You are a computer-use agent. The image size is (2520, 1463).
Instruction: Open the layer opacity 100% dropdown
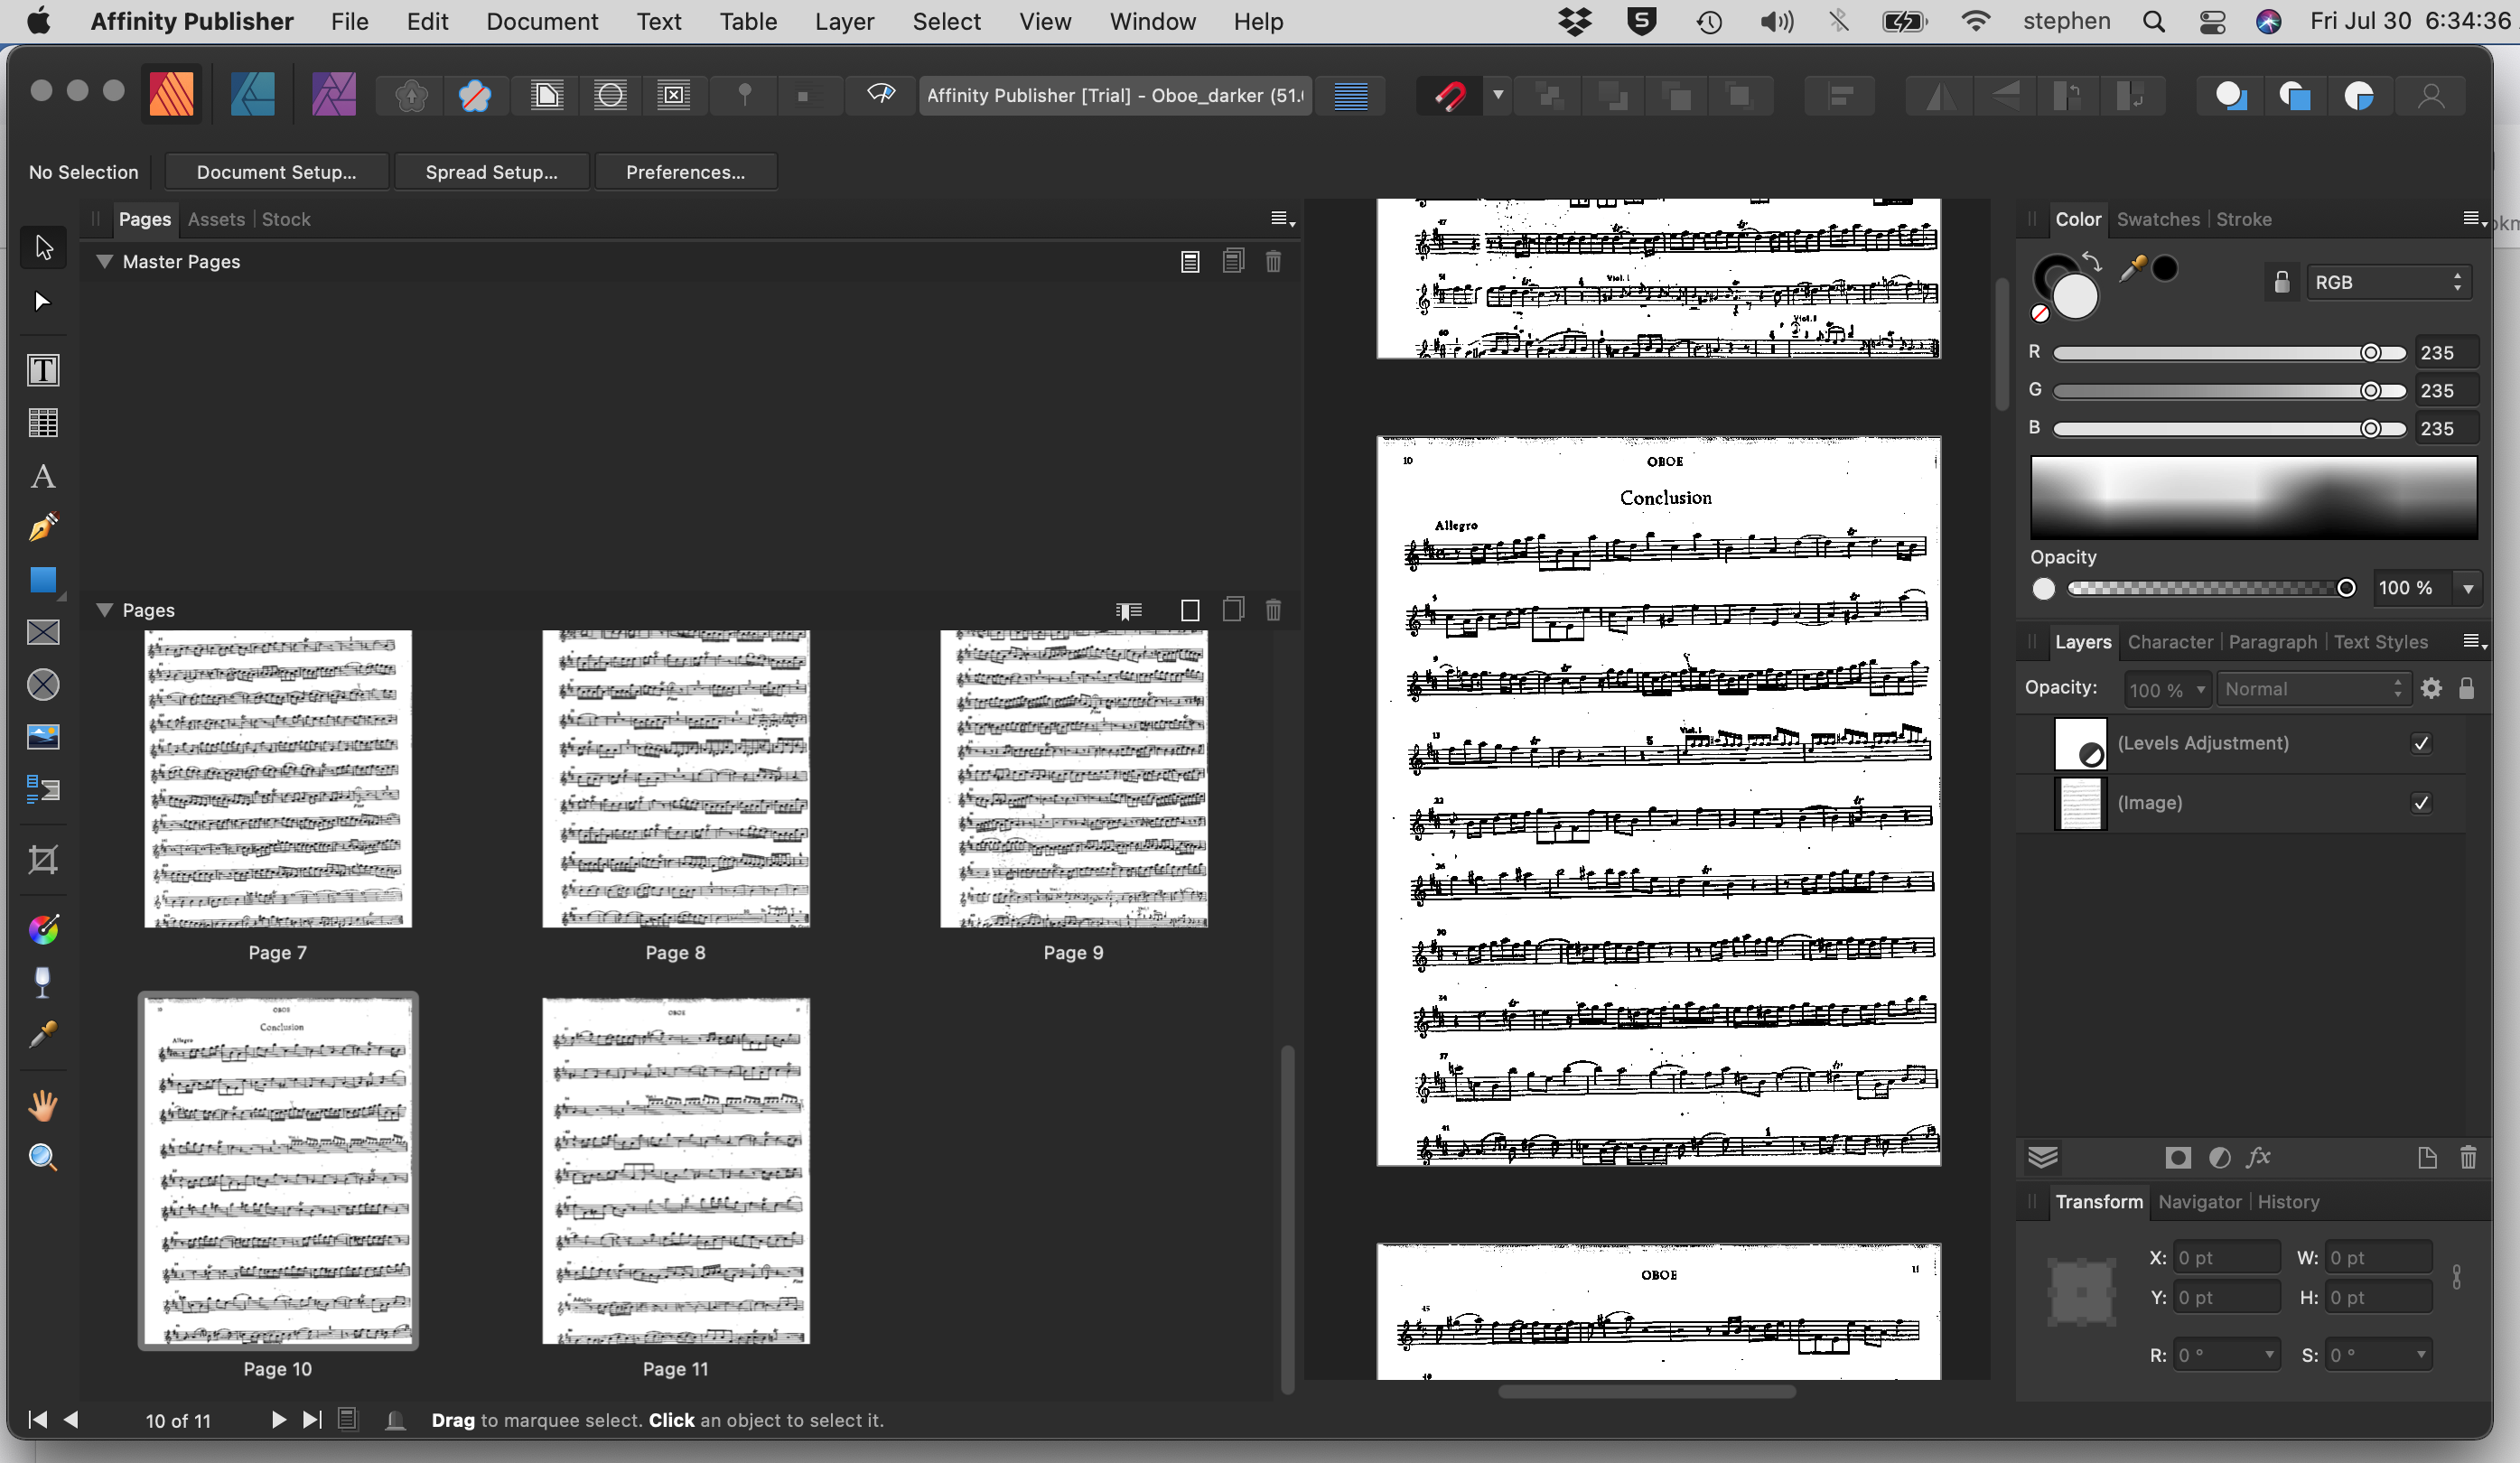[x=2167, y=690]
